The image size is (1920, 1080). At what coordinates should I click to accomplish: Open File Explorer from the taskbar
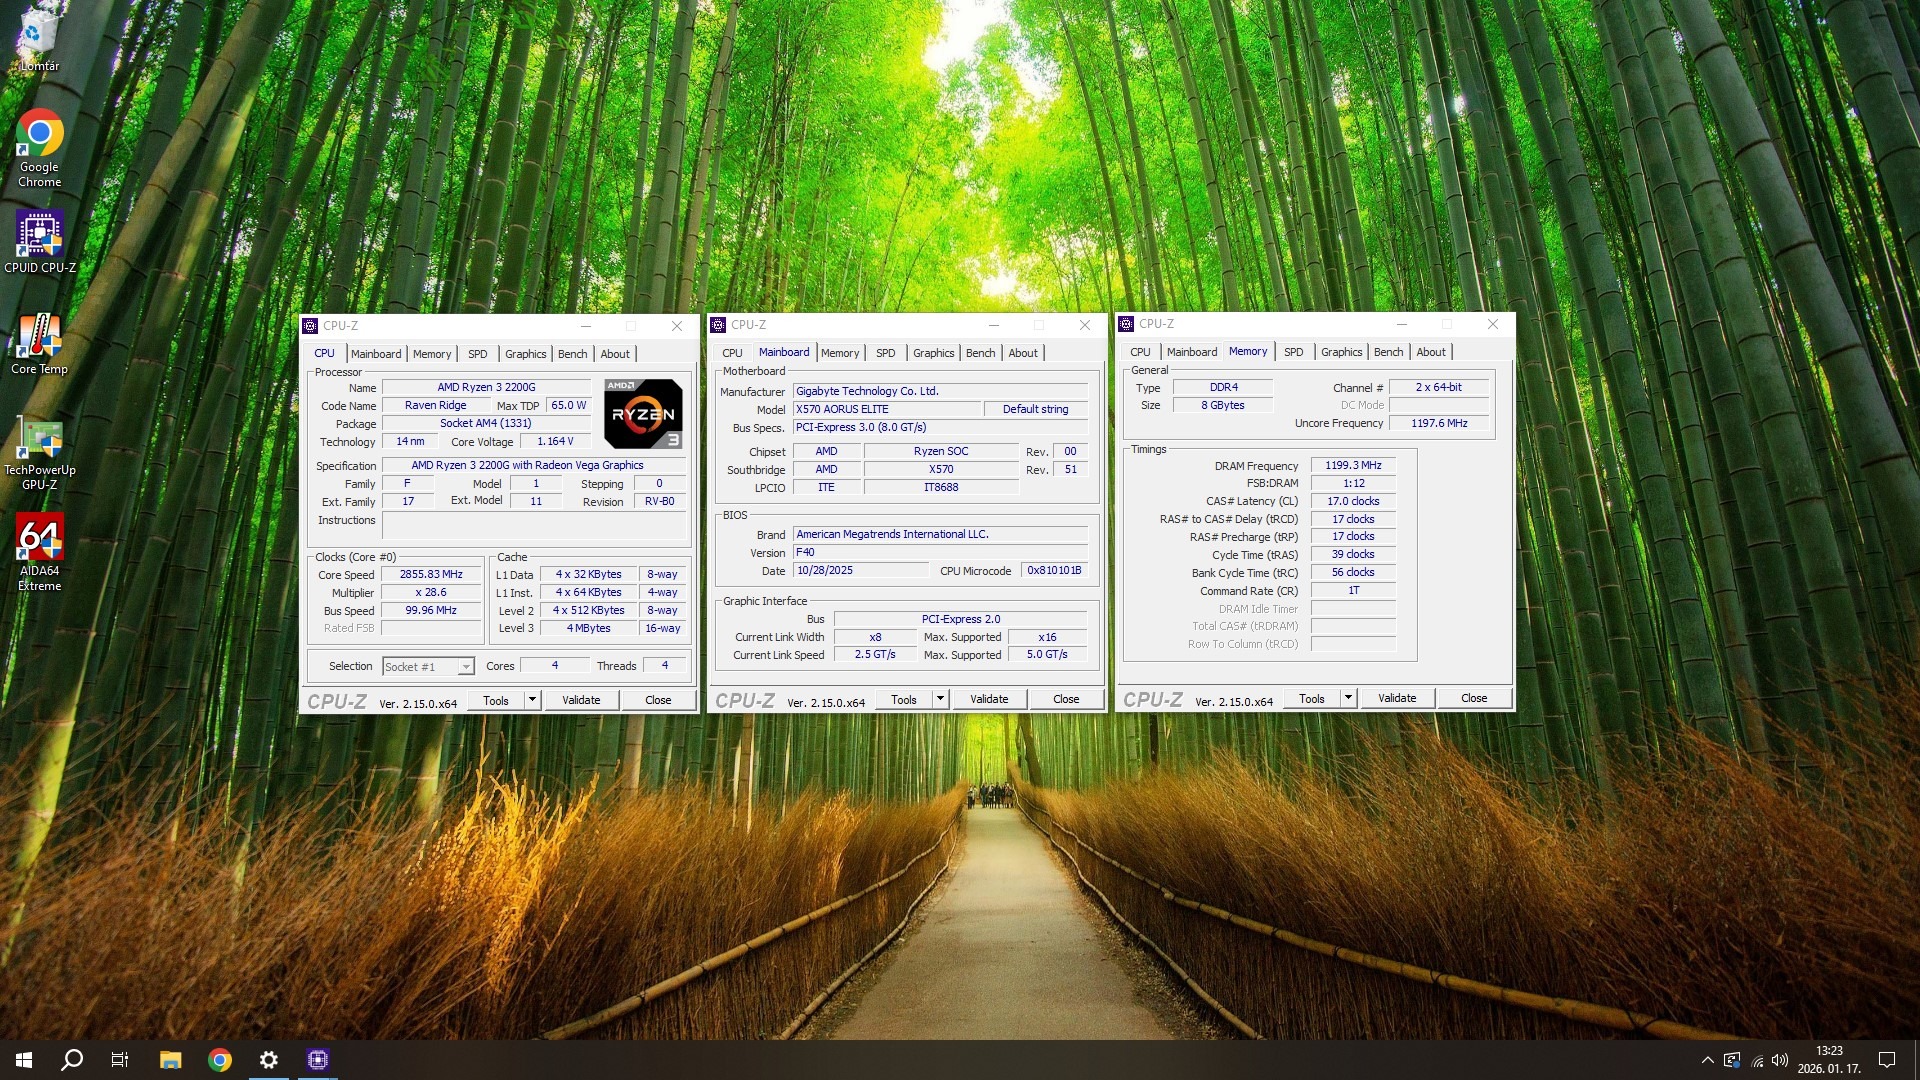(170, 1060)
